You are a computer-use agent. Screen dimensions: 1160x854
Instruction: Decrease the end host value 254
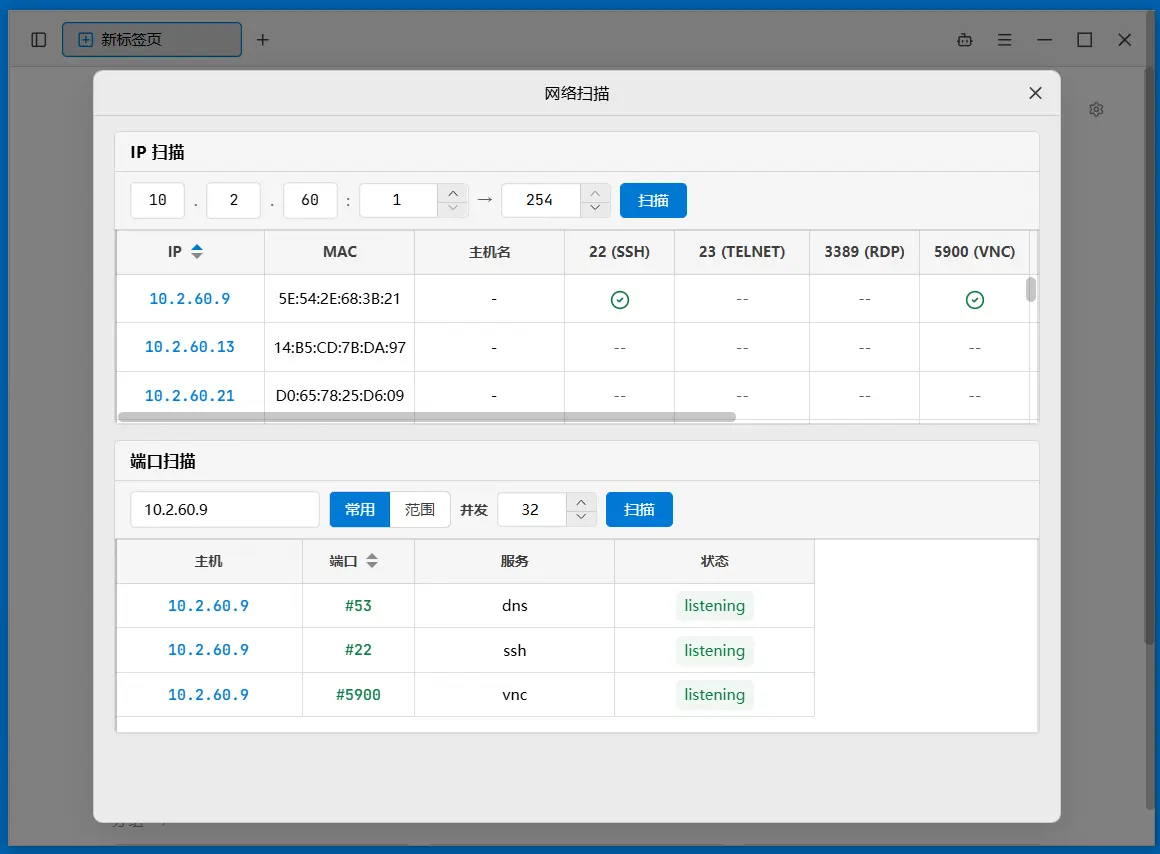595,209
